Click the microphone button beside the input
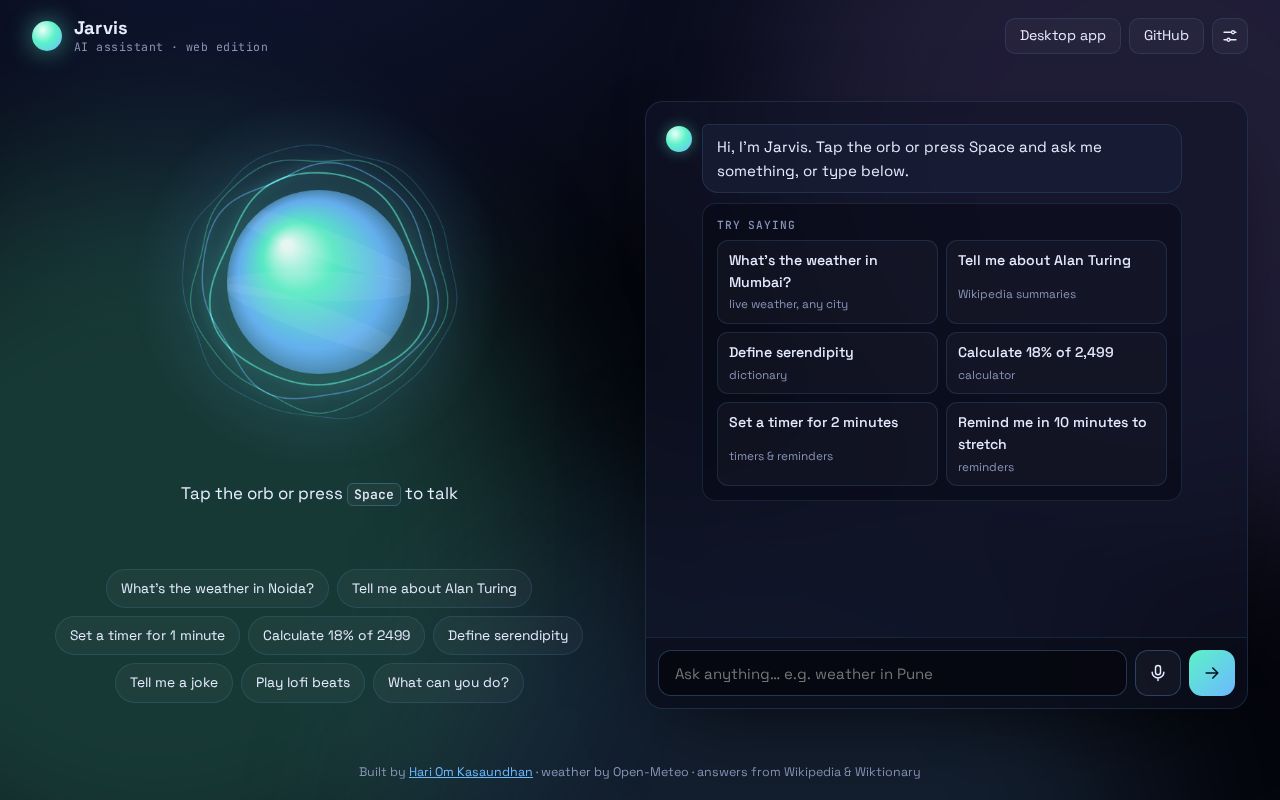Screen dimensions: 1280x800 (1158, 673)
